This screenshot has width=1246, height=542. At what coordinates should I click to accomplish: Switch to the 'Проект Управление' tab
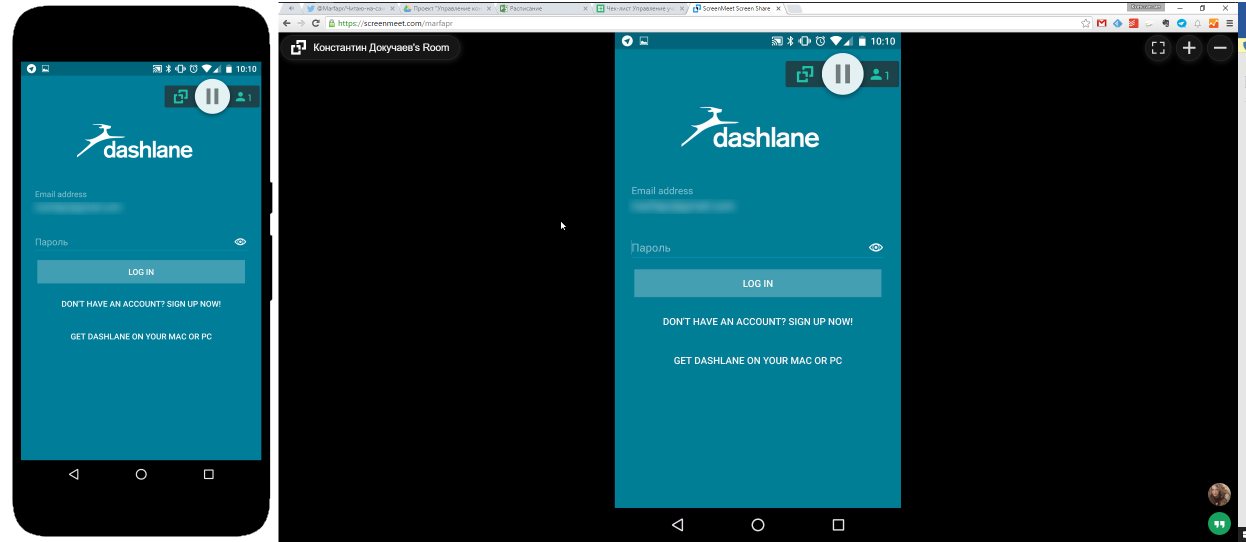(448, 8)
